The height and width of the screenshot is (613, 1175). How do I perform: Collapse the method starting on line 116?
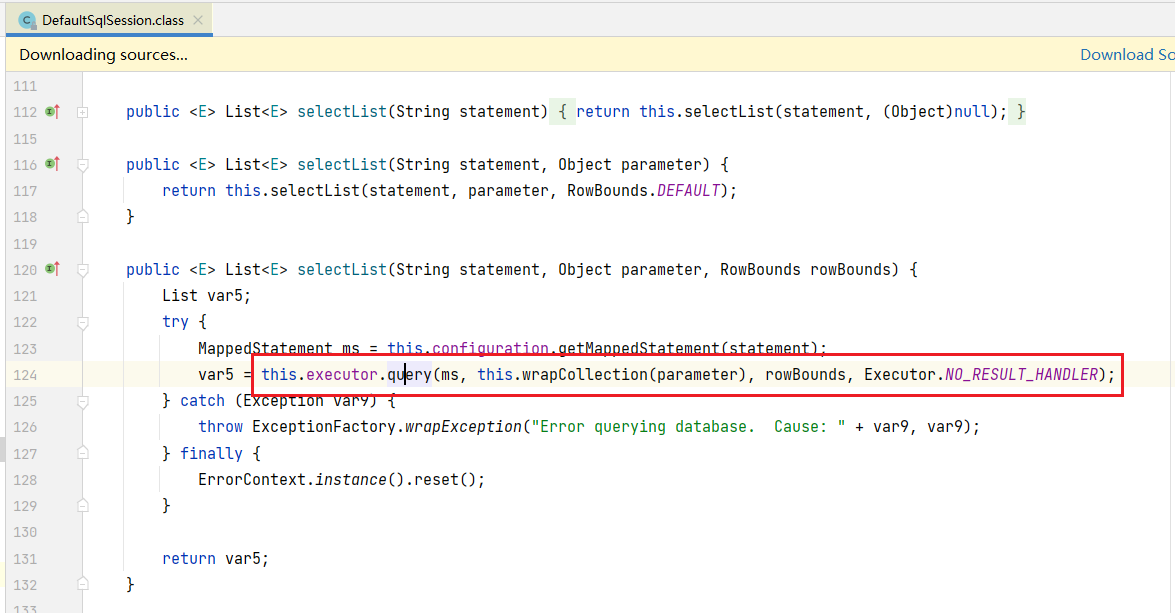point(83,164)
